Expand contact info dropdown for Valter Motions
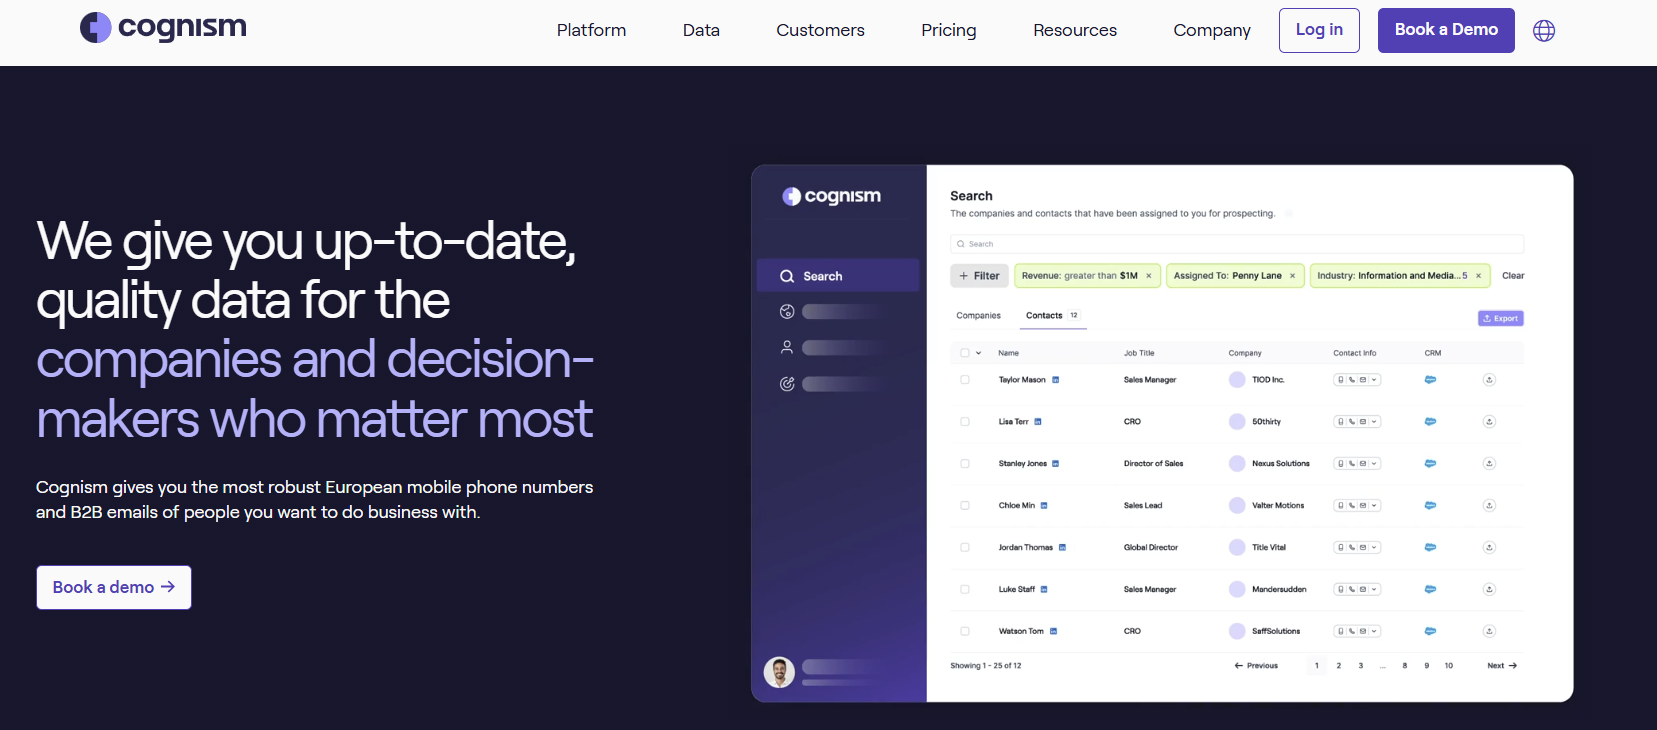This screenshot has height=730, width=1657. [x=1375, y=506]
